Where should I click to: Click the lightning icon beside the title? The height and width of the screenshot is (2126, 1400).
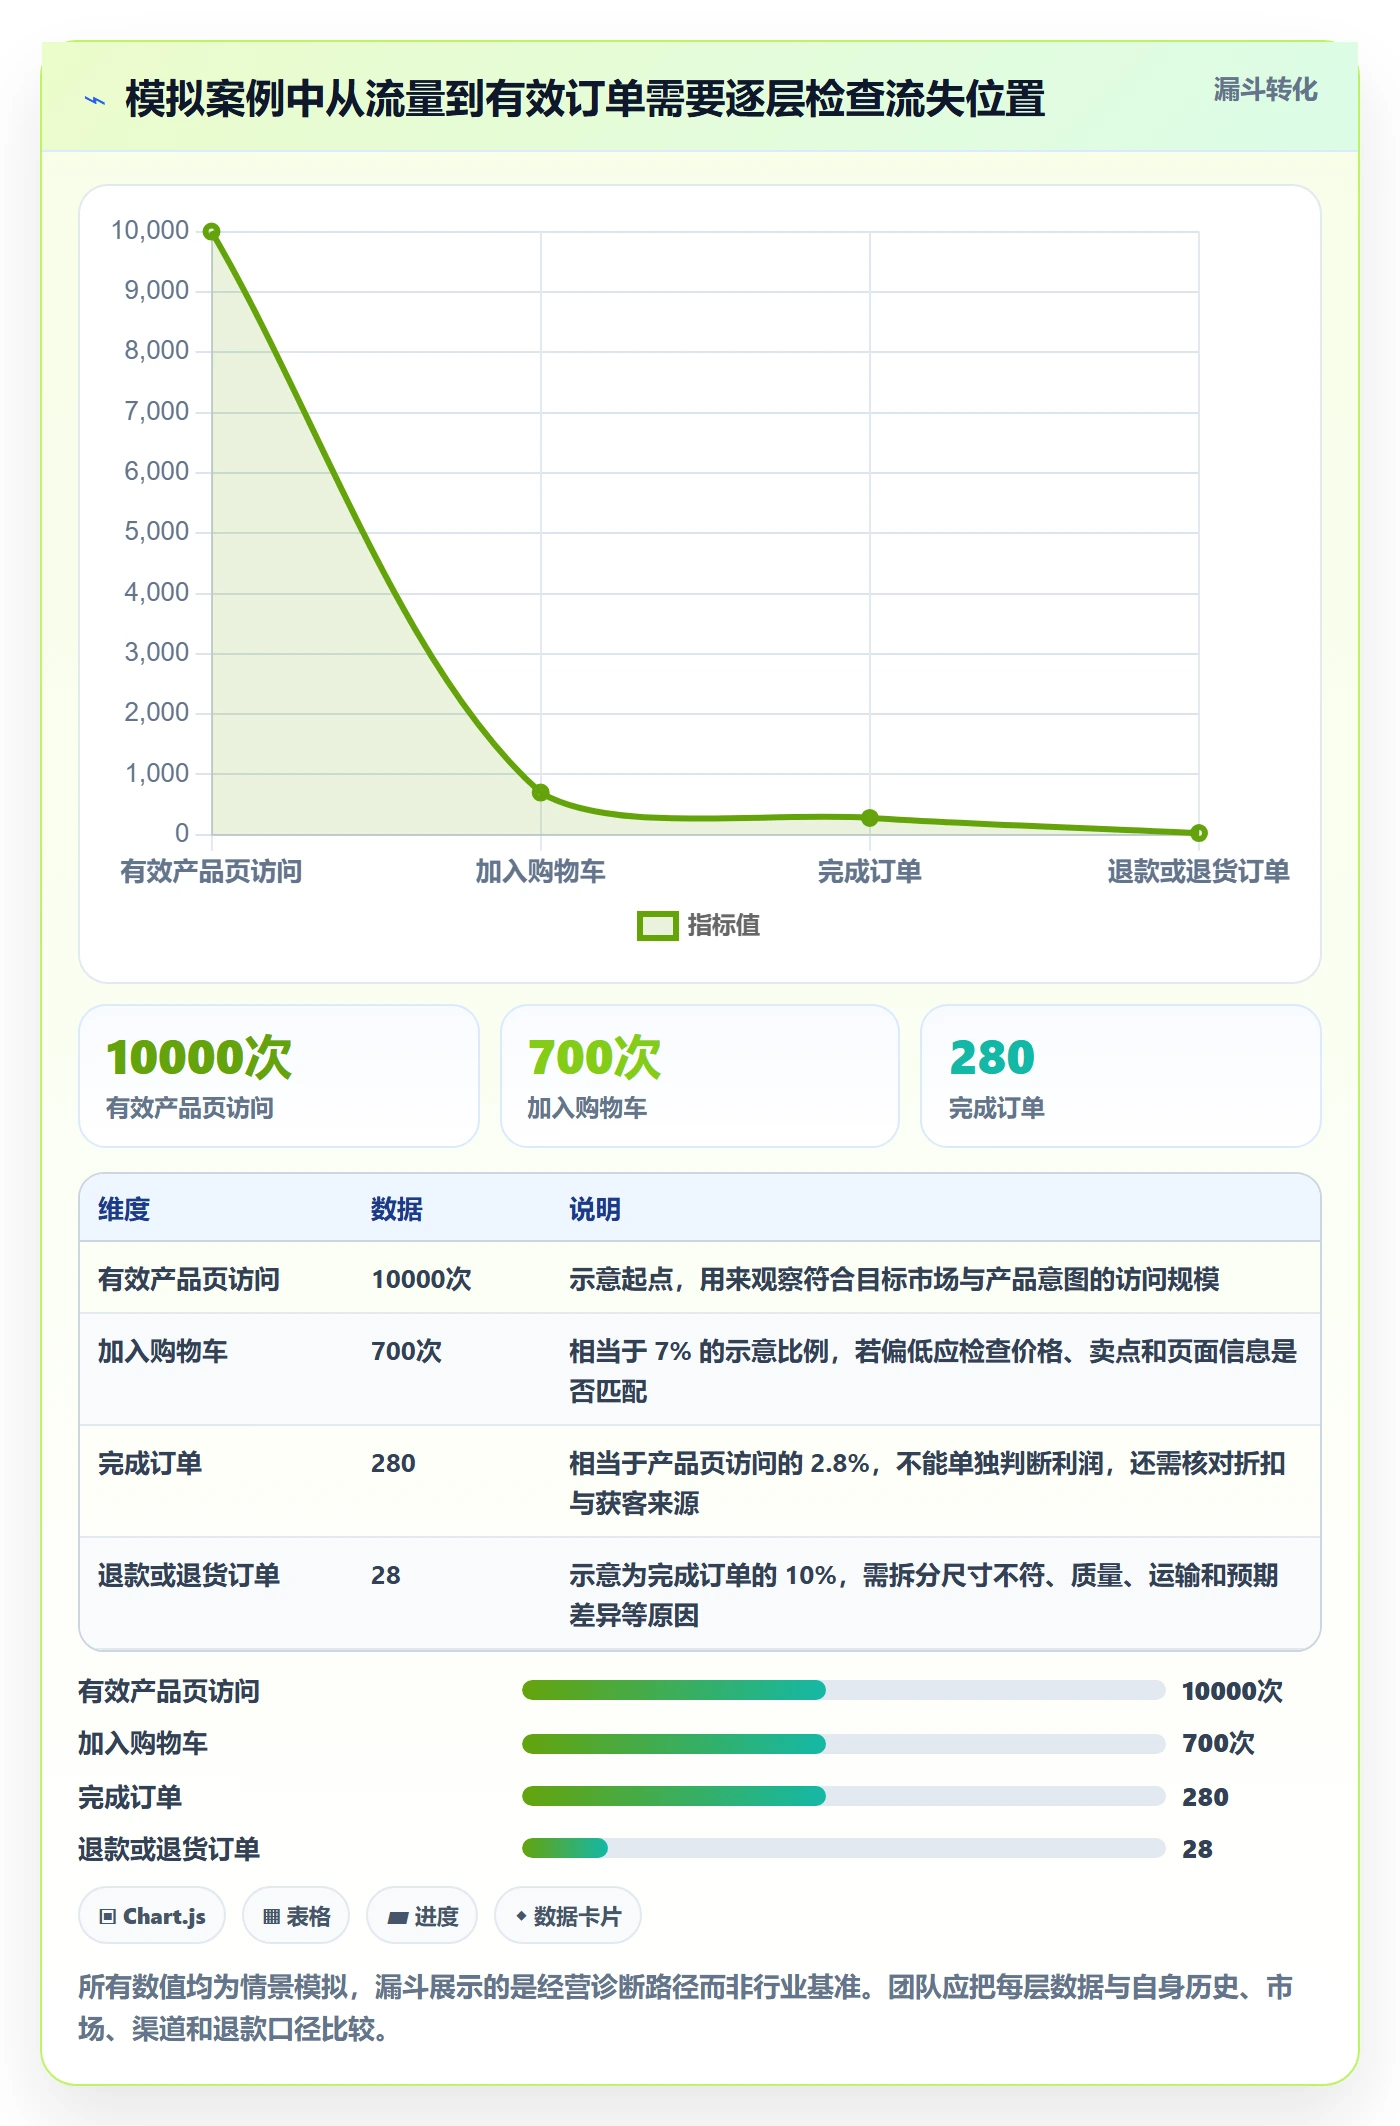tap(95, 100)
